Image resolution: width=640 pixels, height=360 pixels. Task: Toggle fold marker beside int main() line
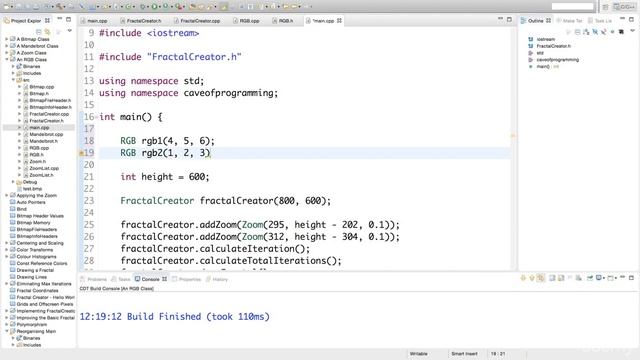pyautogui.click(x=96, y=117)
